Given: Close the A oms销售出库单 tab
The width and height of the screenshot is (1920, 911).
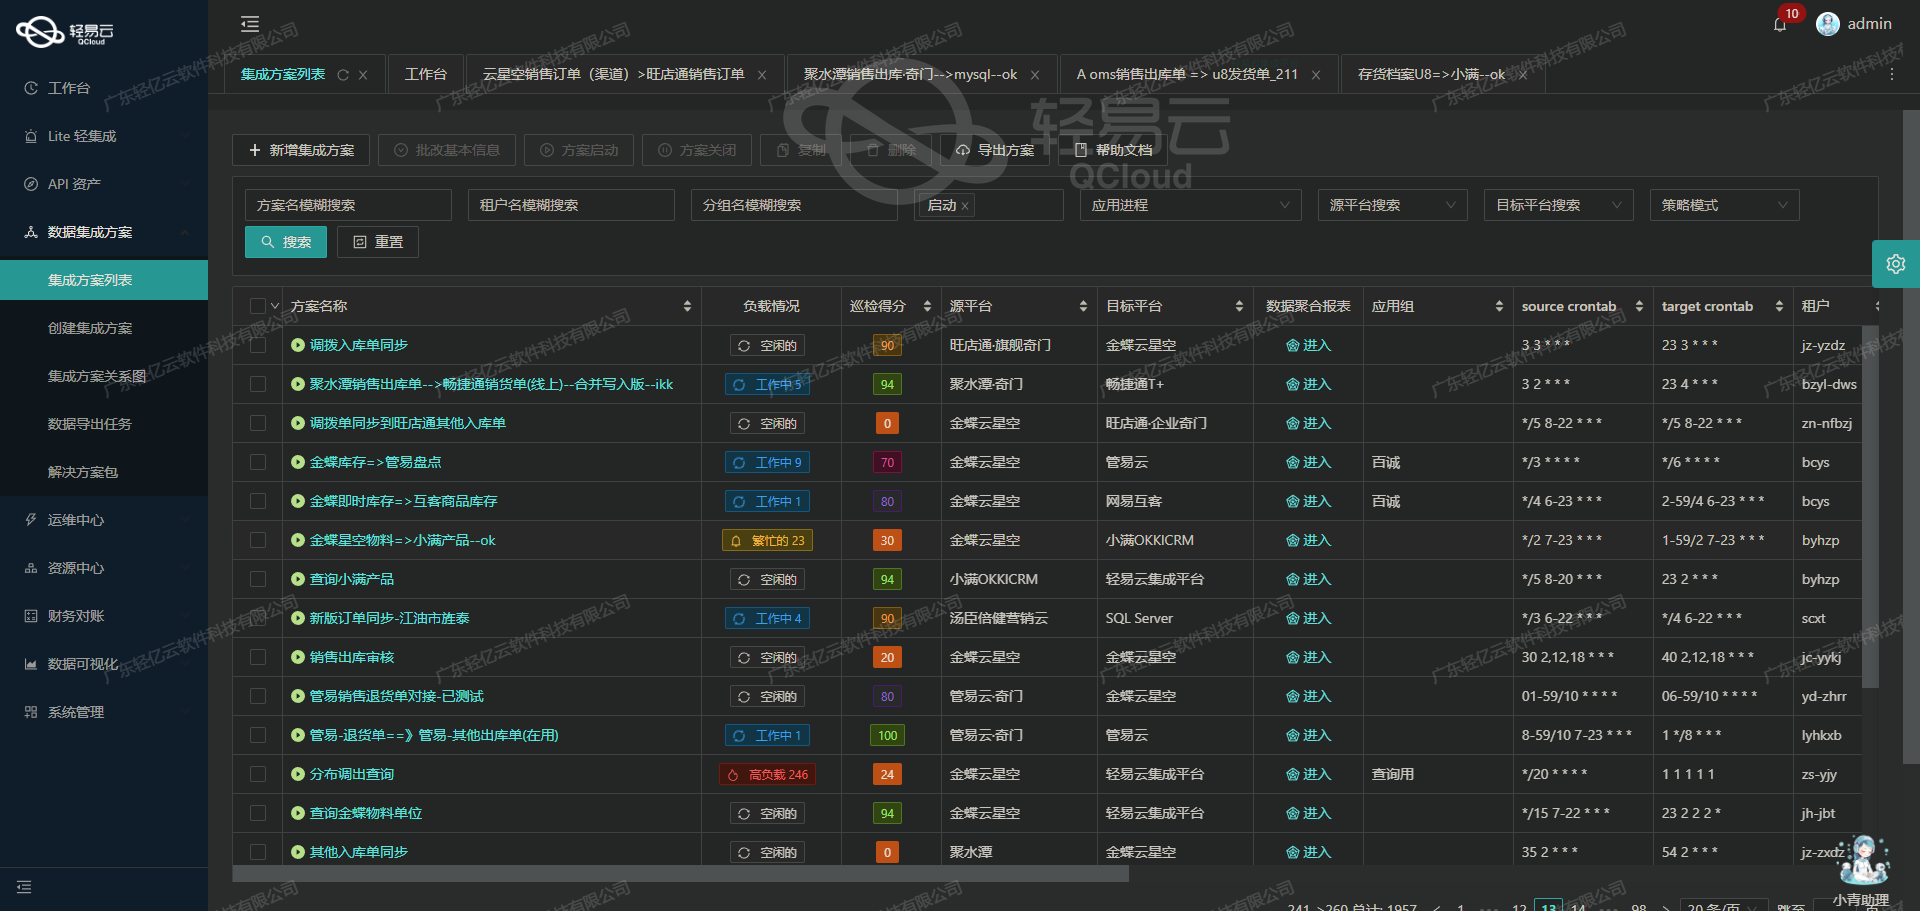Looking at the screenshot, I should 1316,75.
